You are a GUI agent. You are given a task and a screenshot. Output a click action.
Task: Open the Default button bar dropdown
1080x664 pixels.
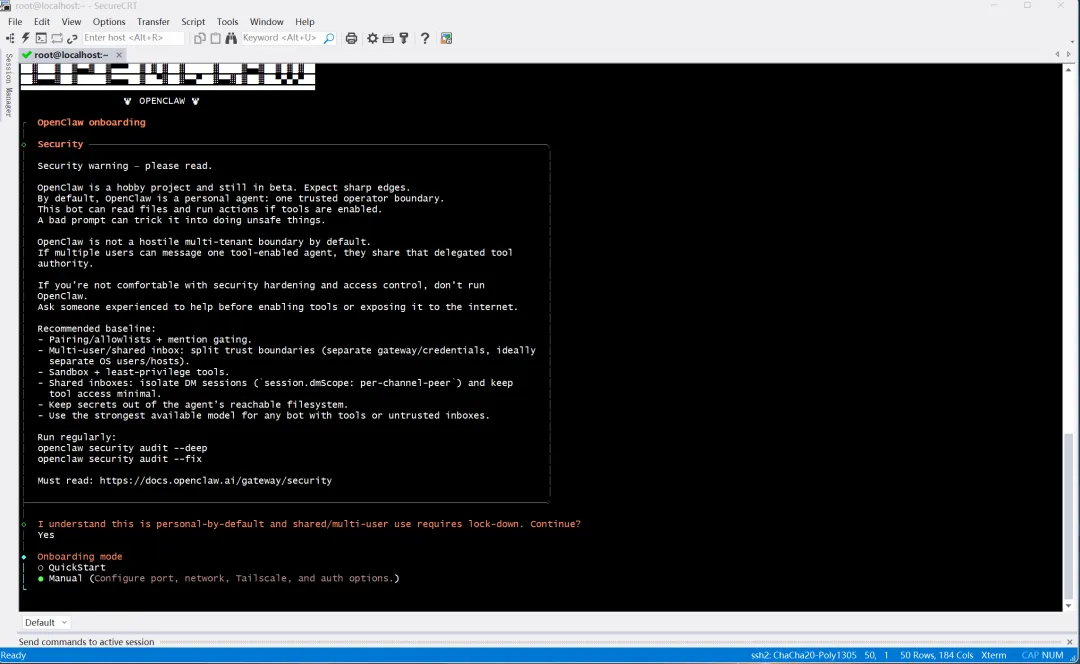45,623
